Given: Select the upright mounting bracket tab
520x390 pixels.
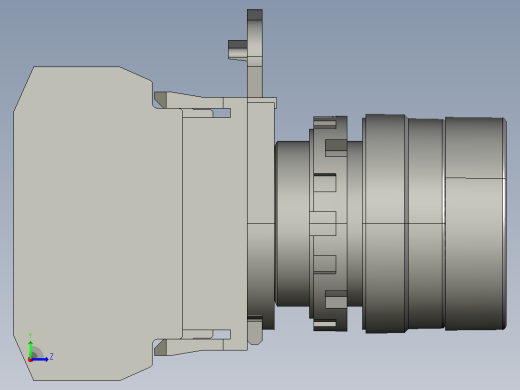Looking at the screenshot, I should 255,53.
